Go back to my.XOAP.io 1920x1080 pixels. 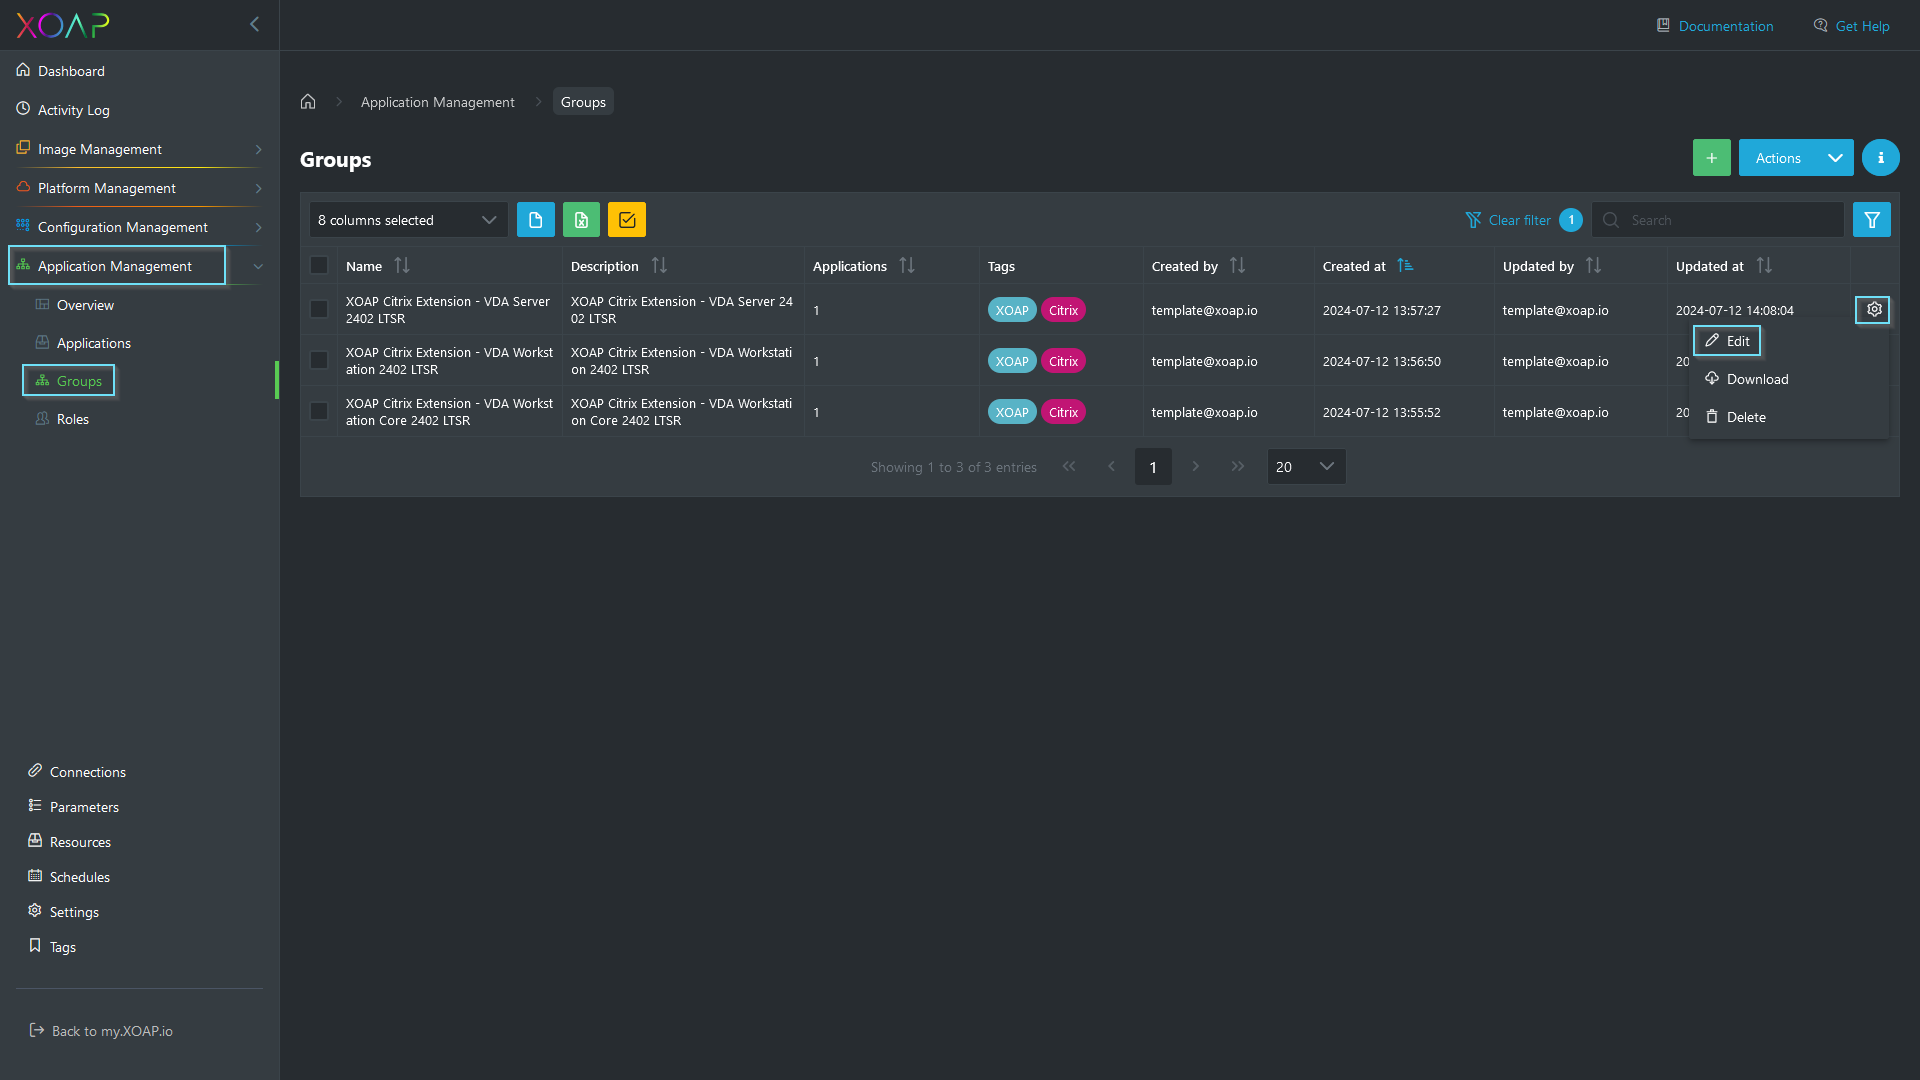coord(101,1031)
